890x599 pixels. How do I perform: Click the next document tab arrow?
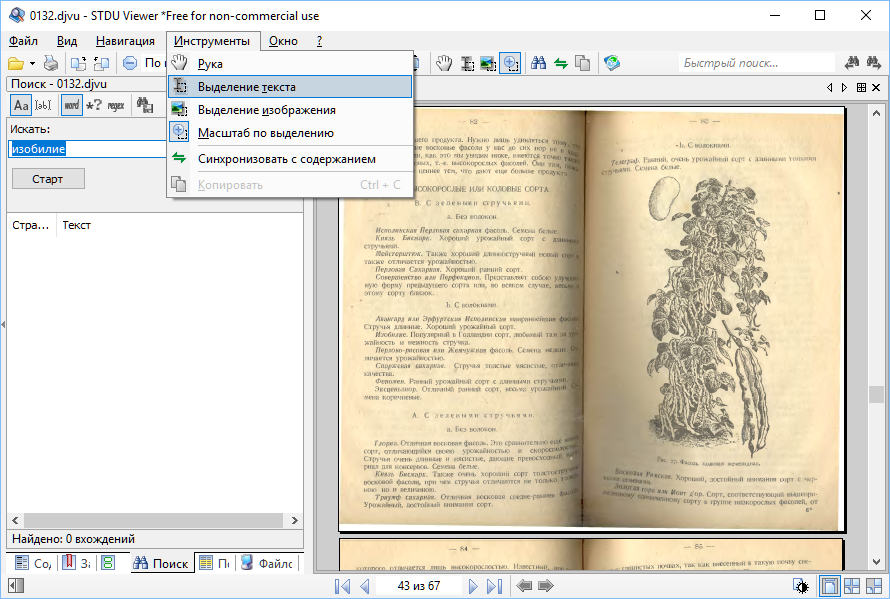[x=845, y=87]
